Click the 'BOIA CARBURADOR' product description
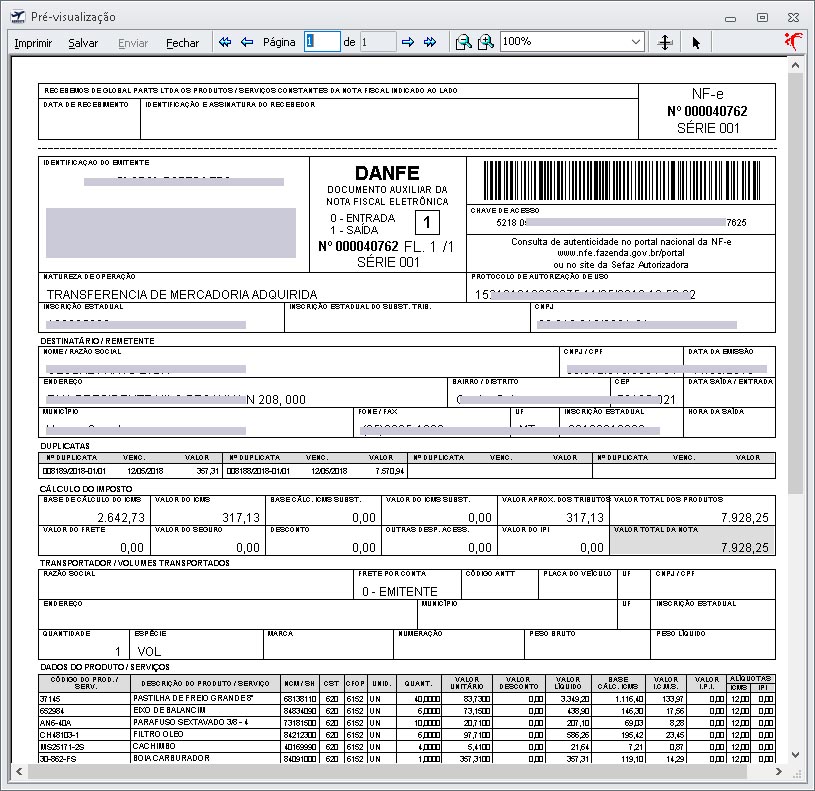The height and width of the screenshot is (791, 815). coord(172,758)
